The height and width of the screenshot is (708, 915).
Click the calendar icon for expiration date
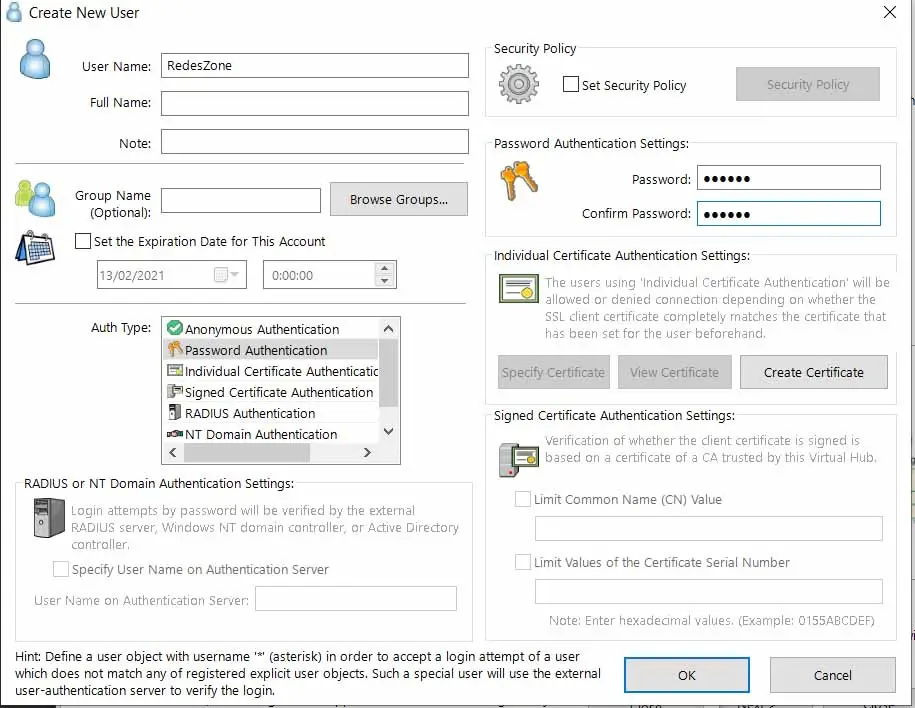click(x=35, y=248)
